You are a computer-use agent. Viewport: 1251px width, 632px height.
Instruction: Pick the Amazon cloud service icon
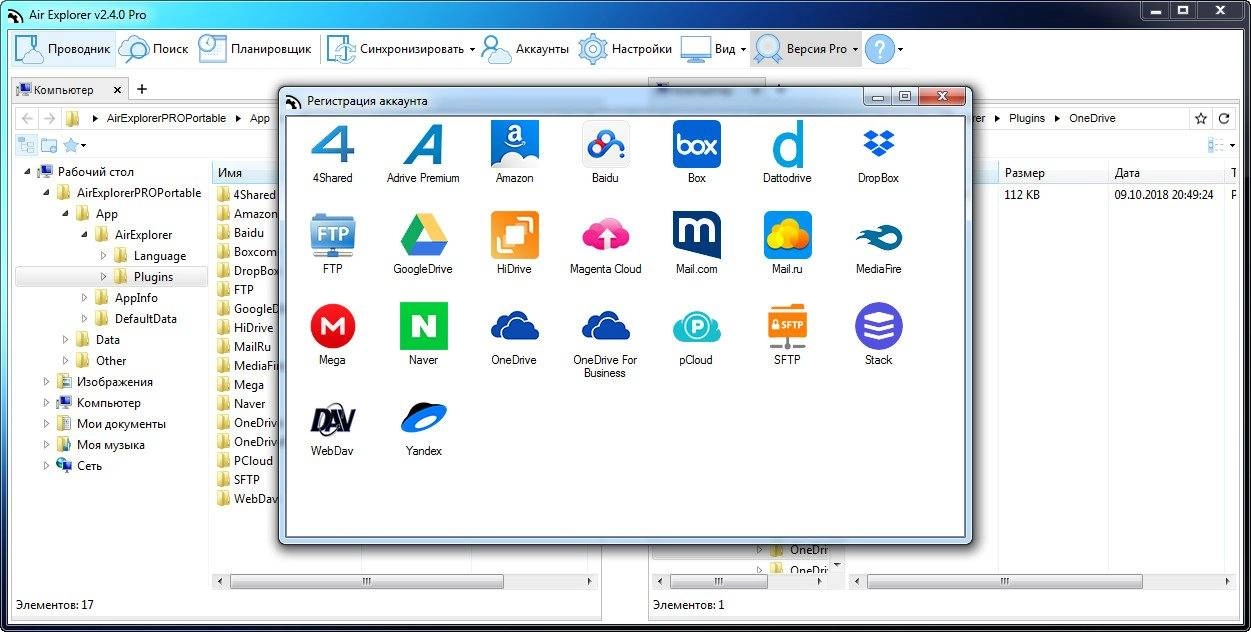[514, 145]
